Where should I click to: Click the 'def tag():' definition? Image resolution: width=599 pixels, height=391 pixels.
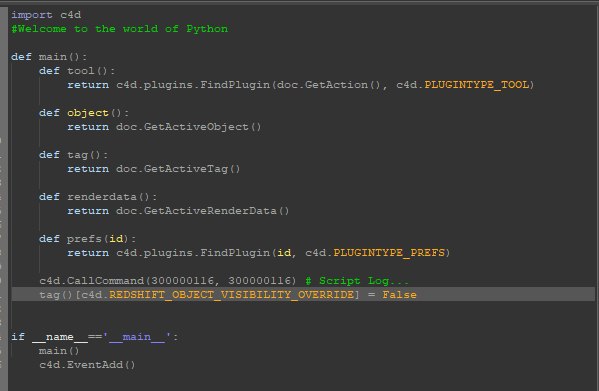(x=73, y=155)
